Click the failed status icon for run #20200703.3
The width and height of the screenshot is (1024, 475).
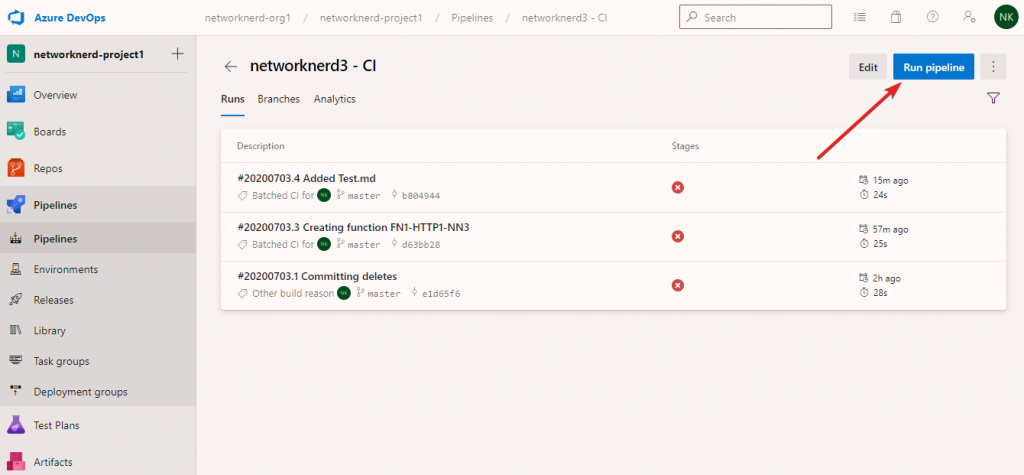tap(678, 236)
